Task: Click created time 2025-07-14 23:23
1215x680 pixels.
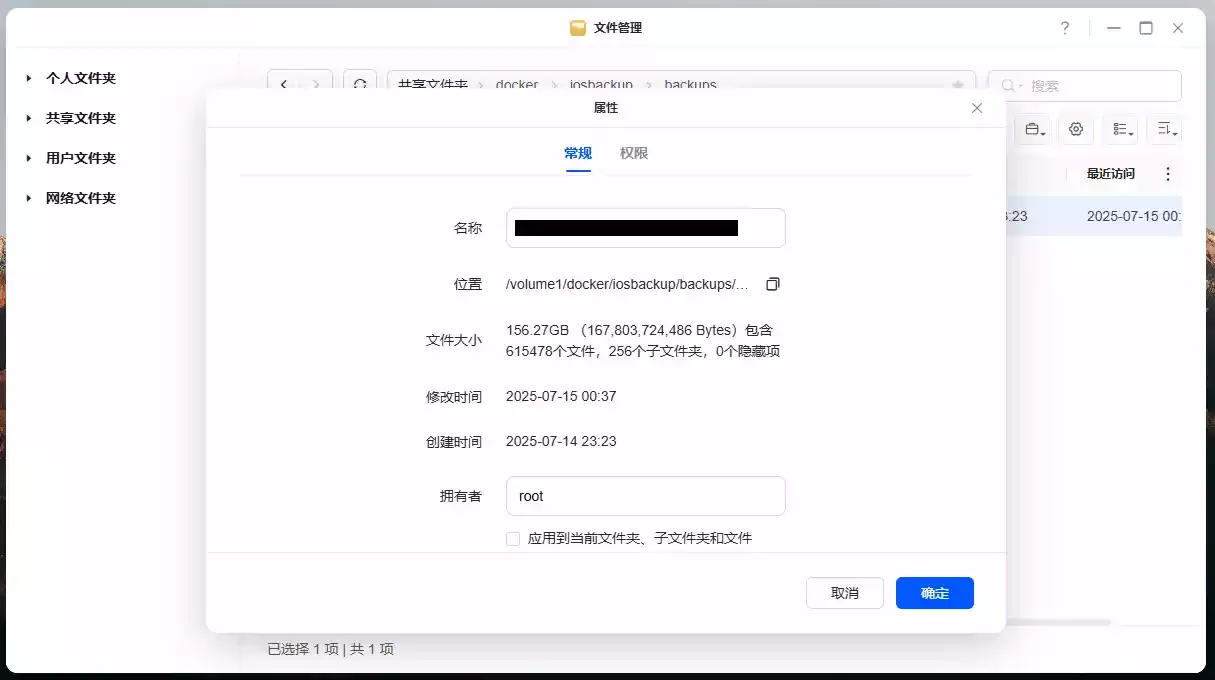Action: [x=561, y=441]
